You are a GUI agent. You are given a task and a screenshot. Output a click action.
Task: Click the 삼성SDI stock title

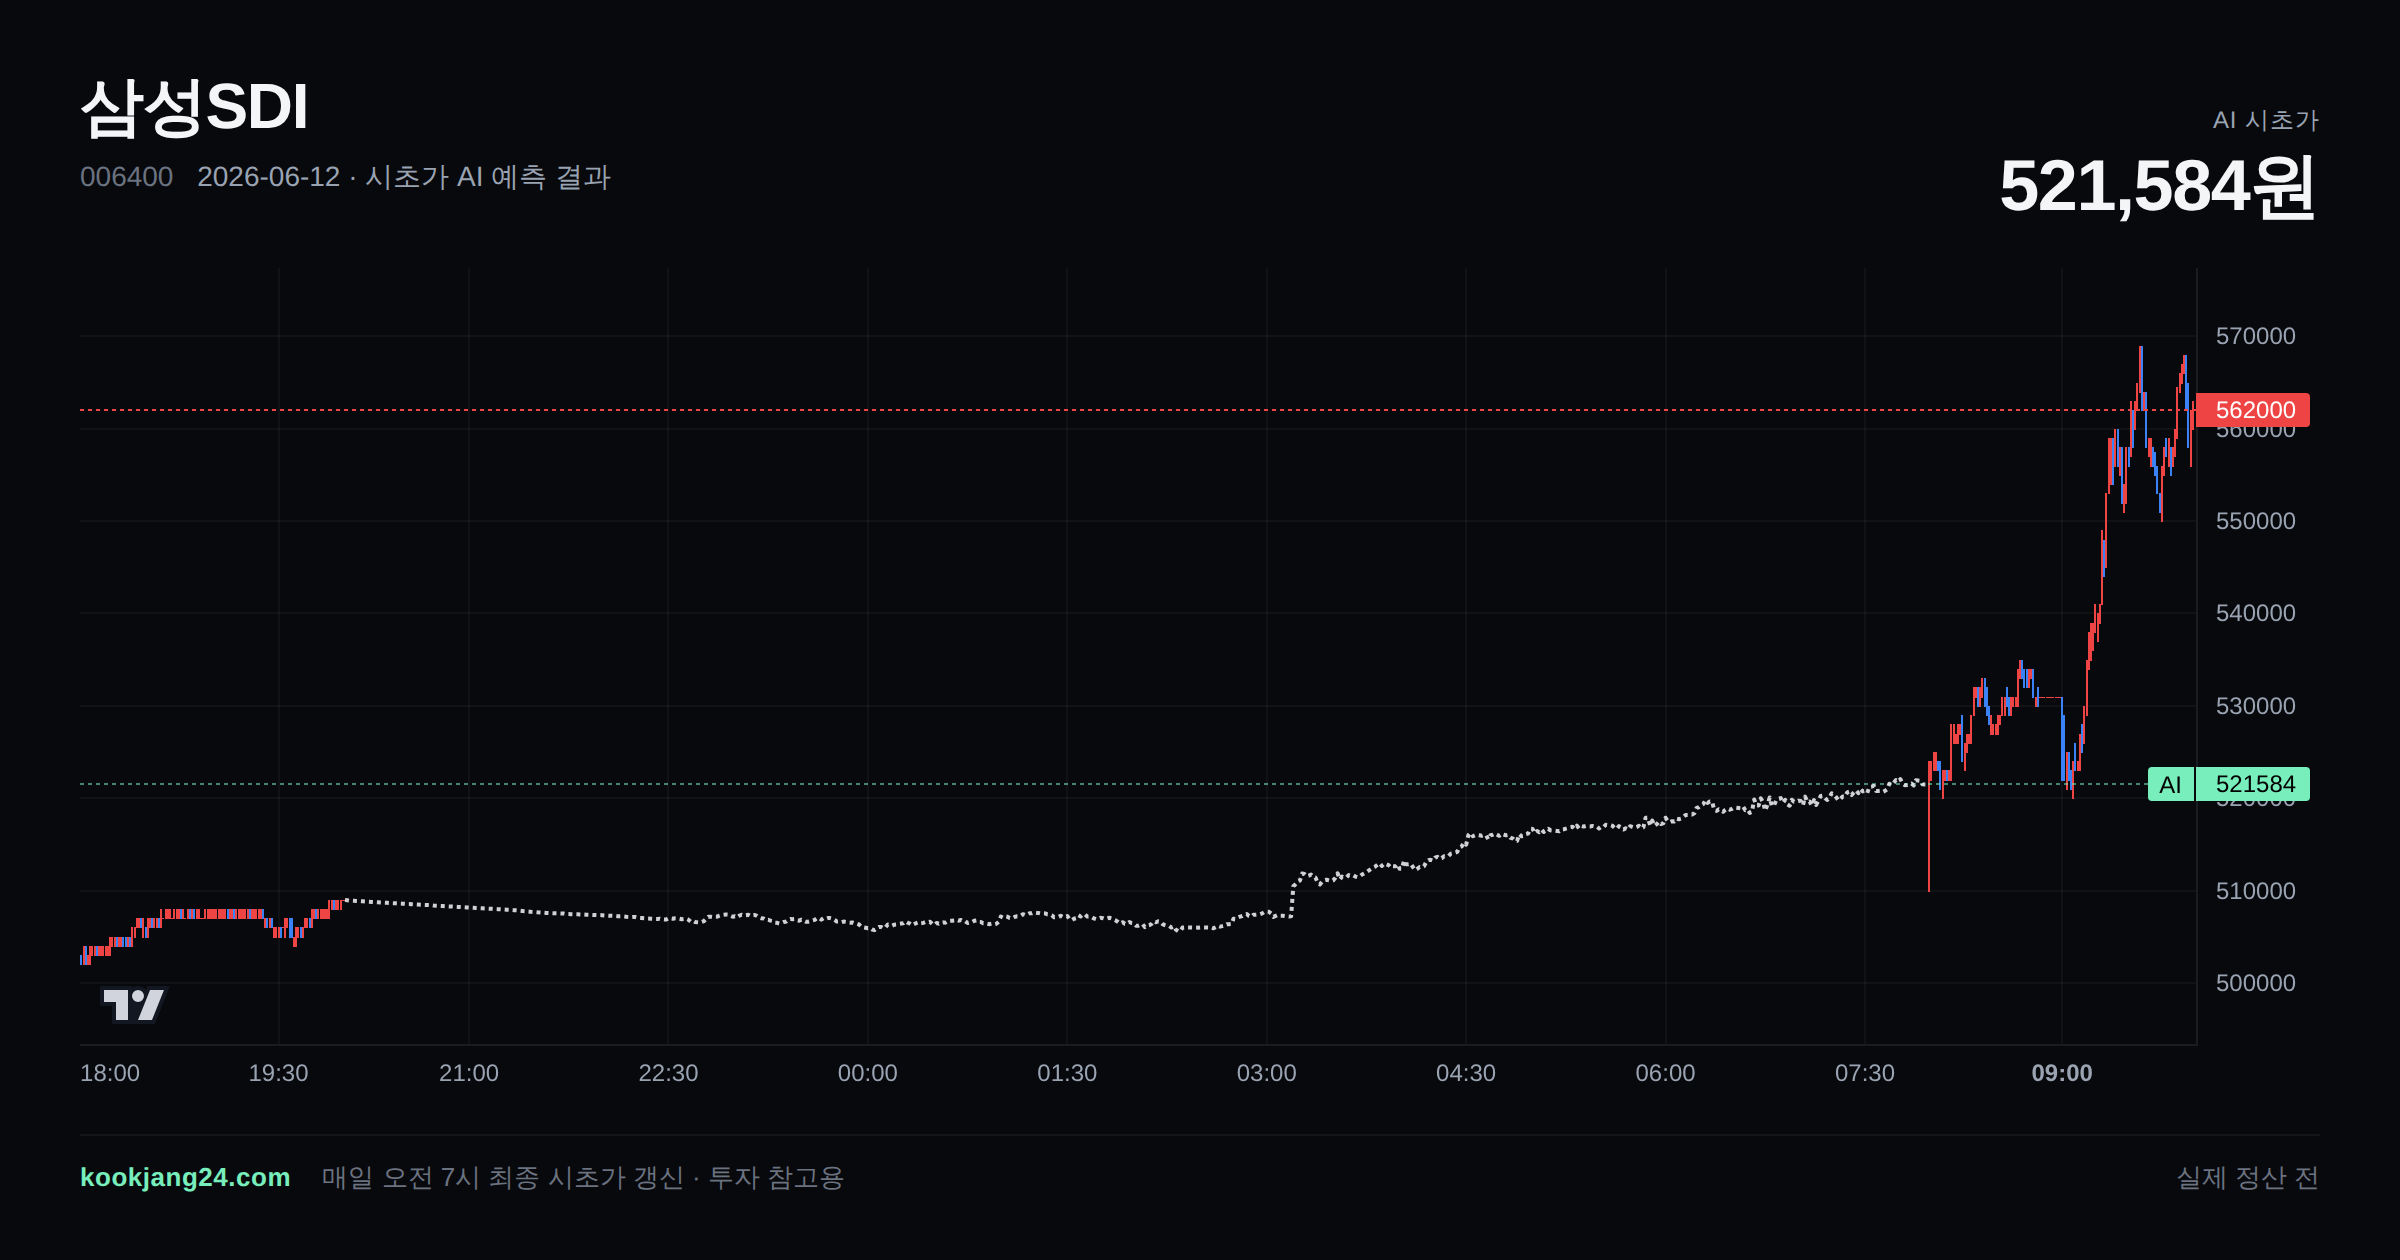point(194,107)
